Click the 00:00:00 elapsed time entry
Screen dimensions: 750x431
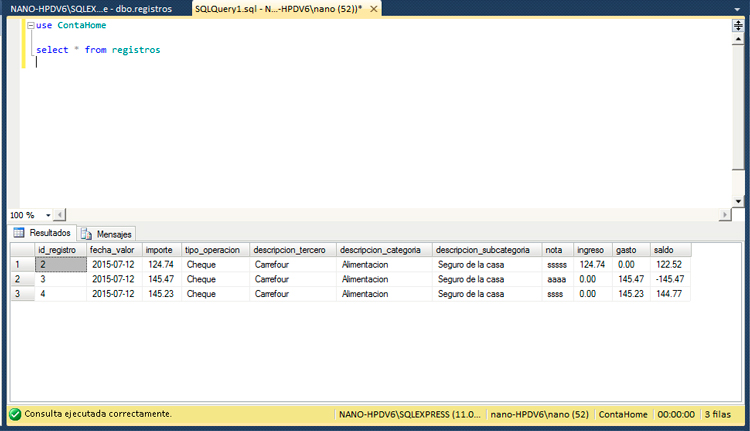tap(676, 414)
